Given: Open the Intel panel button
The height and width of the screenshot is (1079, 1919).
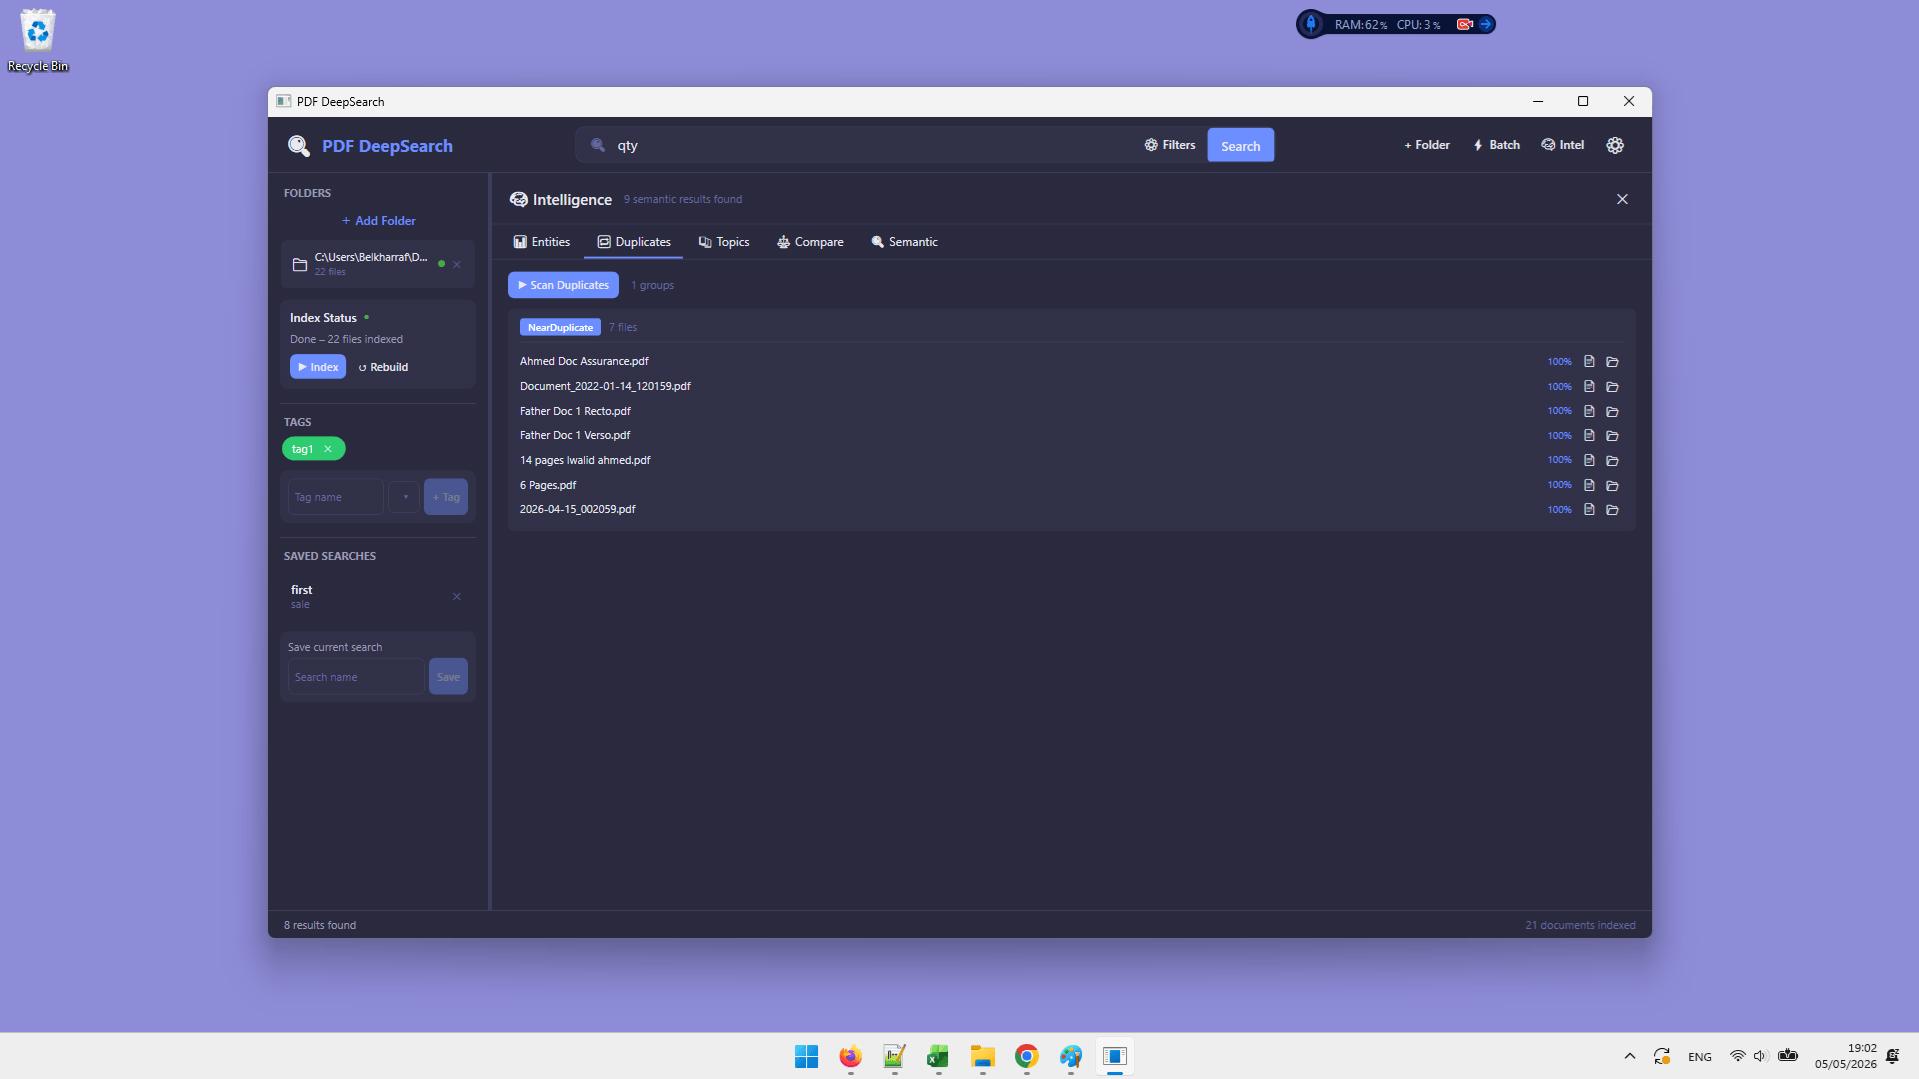Looking at the screenshot, I should coord(1563,145).
